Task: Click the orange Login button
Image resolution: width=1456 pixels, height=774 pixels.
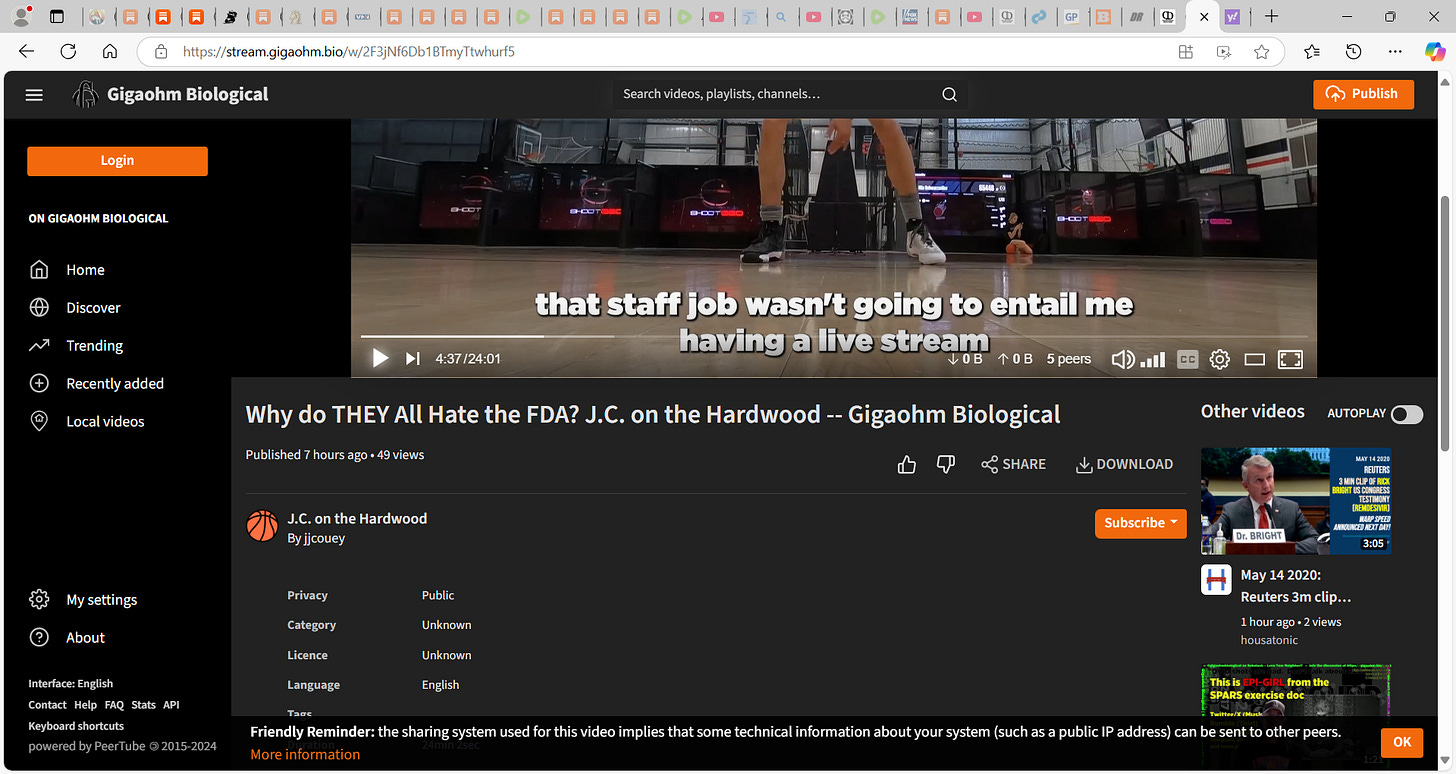Action: point(117,161)
